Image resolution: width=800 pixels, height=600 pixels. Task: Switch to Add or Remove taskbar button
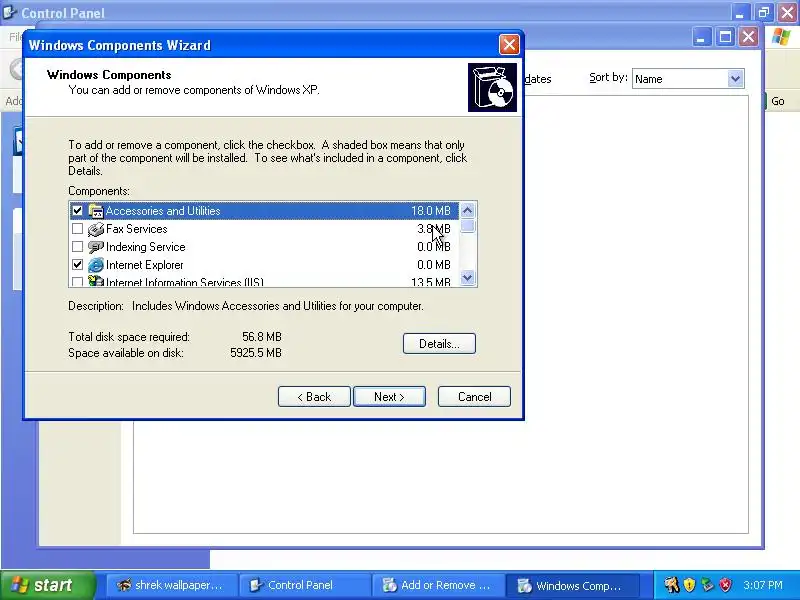click(x=438, y=585)
